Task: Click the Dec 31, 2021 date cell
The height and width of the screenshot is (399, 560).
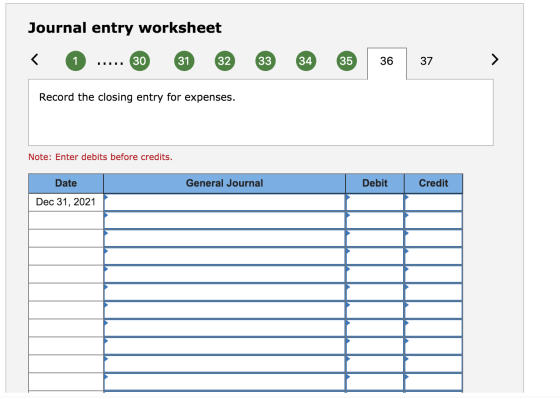Action: click(x=66, y=202)
